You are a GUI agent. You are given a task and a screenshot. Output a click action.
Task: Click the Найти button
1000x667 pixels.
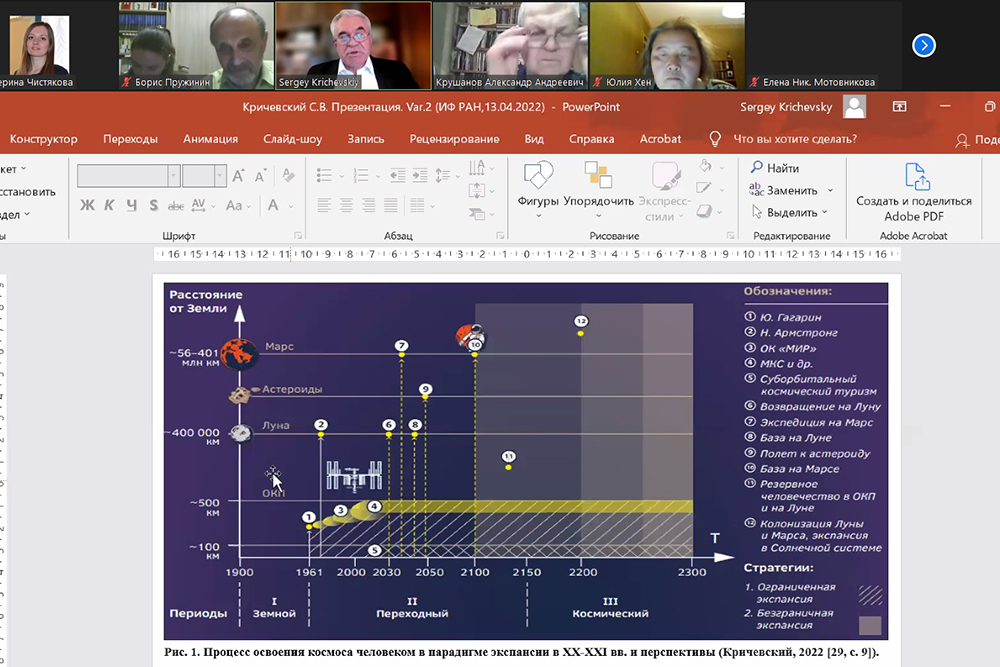tap(776, 168)
